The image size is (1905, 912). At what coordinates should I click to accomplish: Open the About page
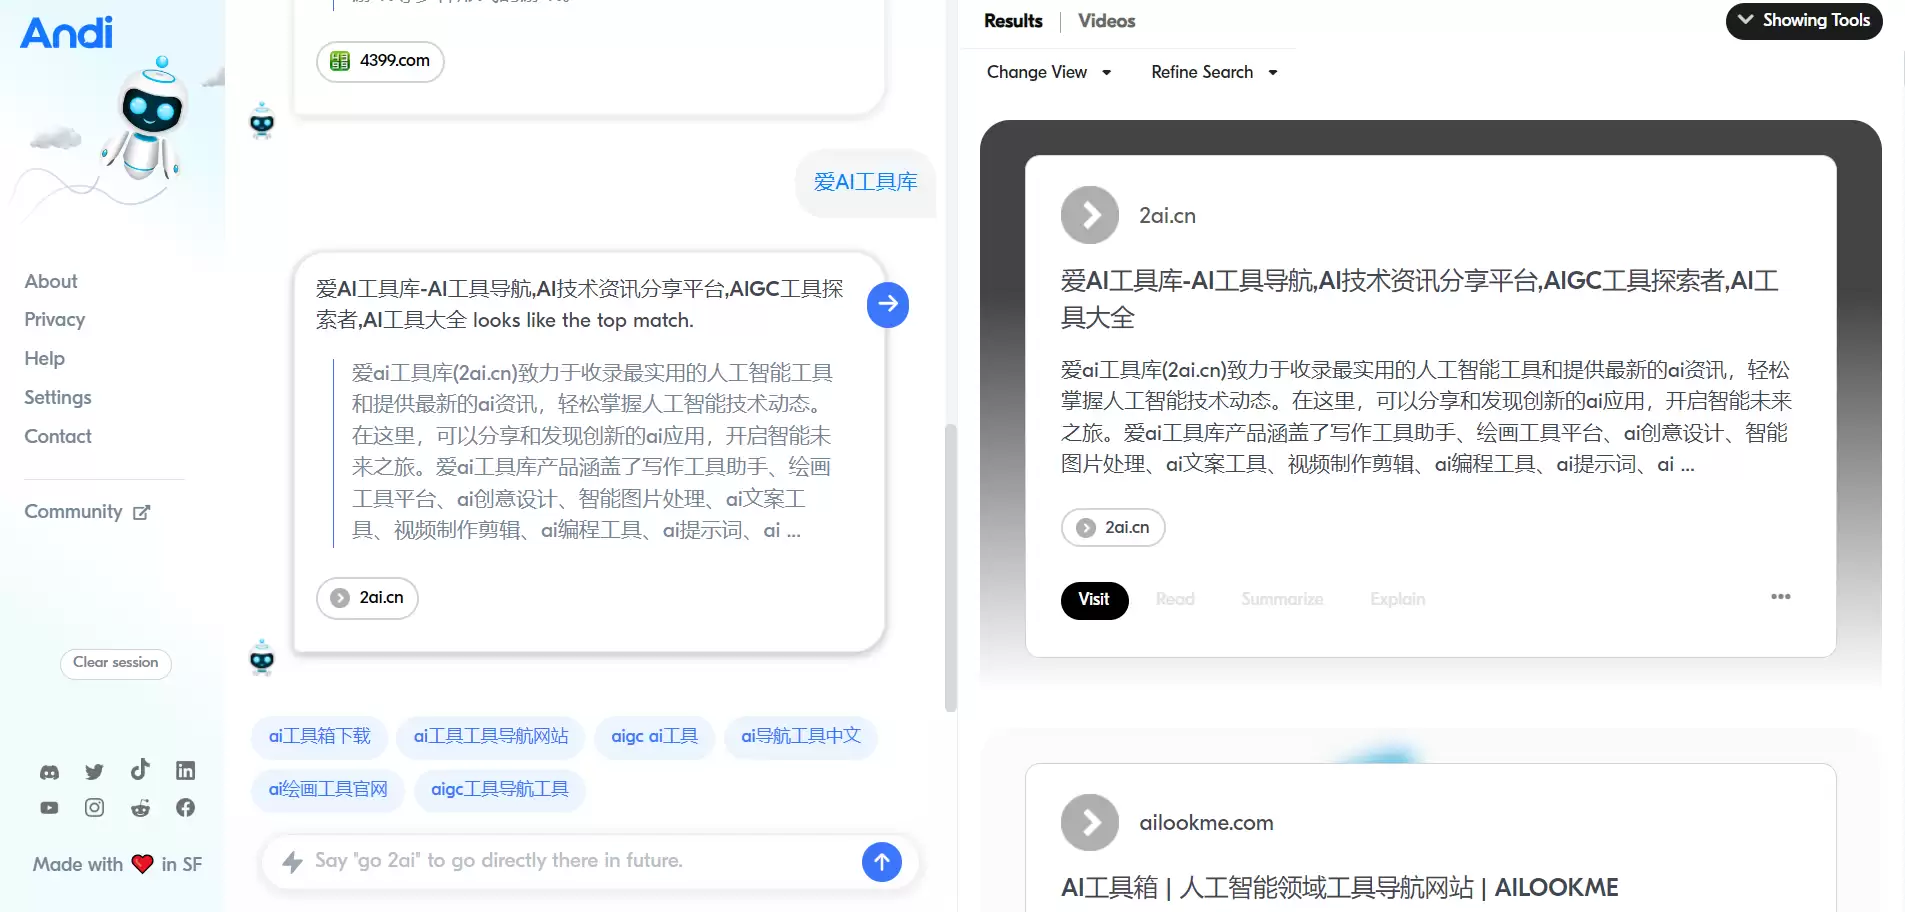[x=51, y=281]
